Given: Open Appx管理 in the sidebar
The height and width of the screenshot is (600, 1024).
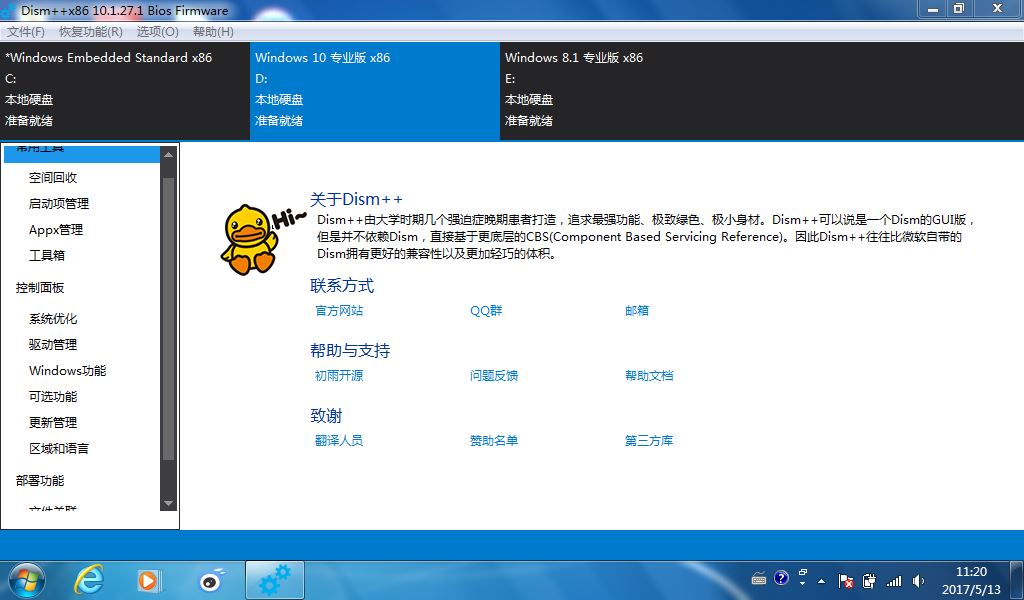Looking at the screenshot, I should click(56, 230).
